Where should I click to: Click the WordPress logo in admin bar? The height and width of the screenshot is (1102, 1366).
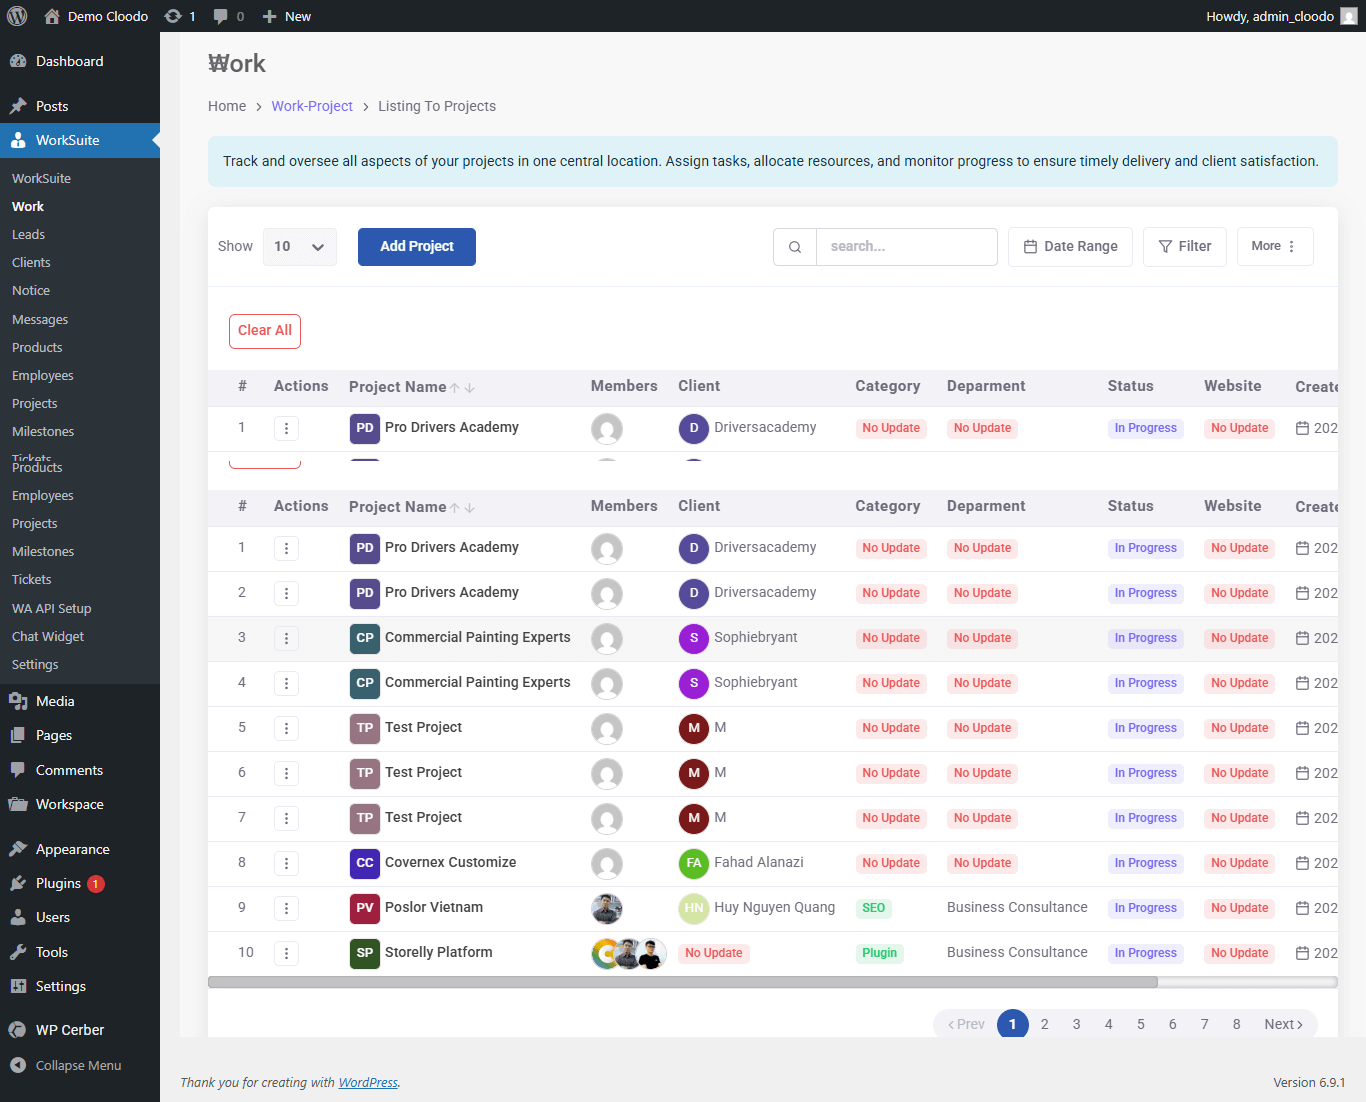(17, 16)
